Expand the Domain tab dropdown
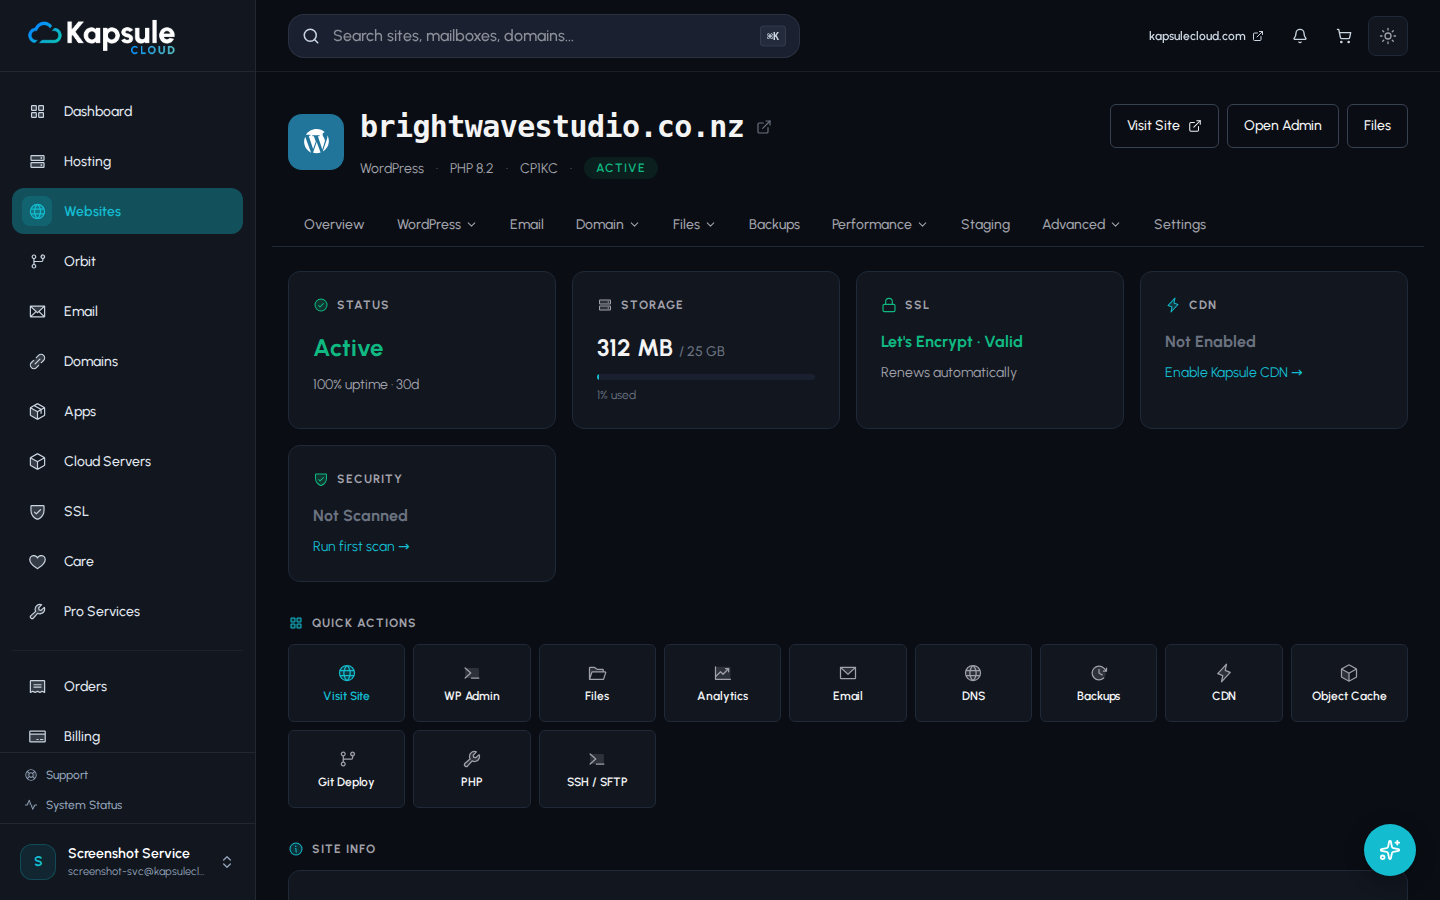 [607, 224]
